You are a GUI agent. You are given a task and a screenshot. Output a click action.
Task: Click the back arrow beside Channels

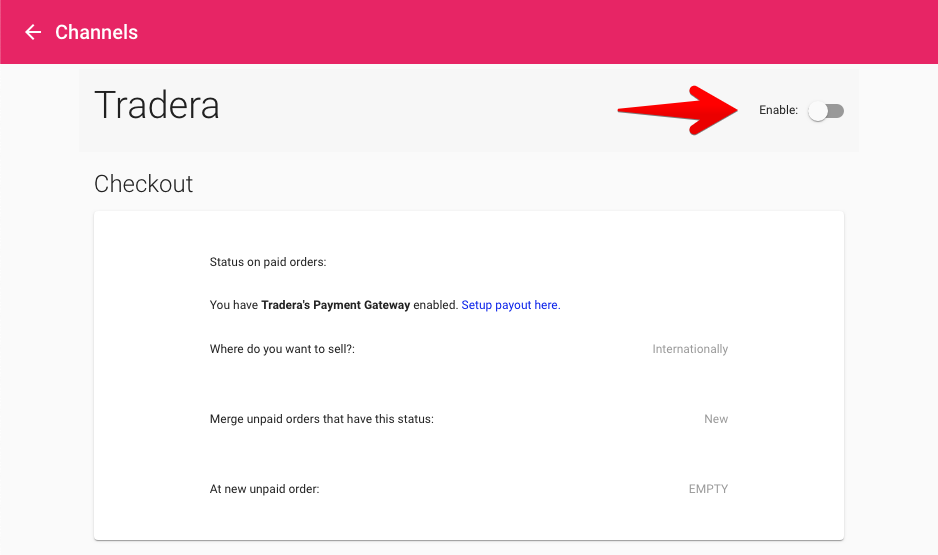[x=33, y=32]
